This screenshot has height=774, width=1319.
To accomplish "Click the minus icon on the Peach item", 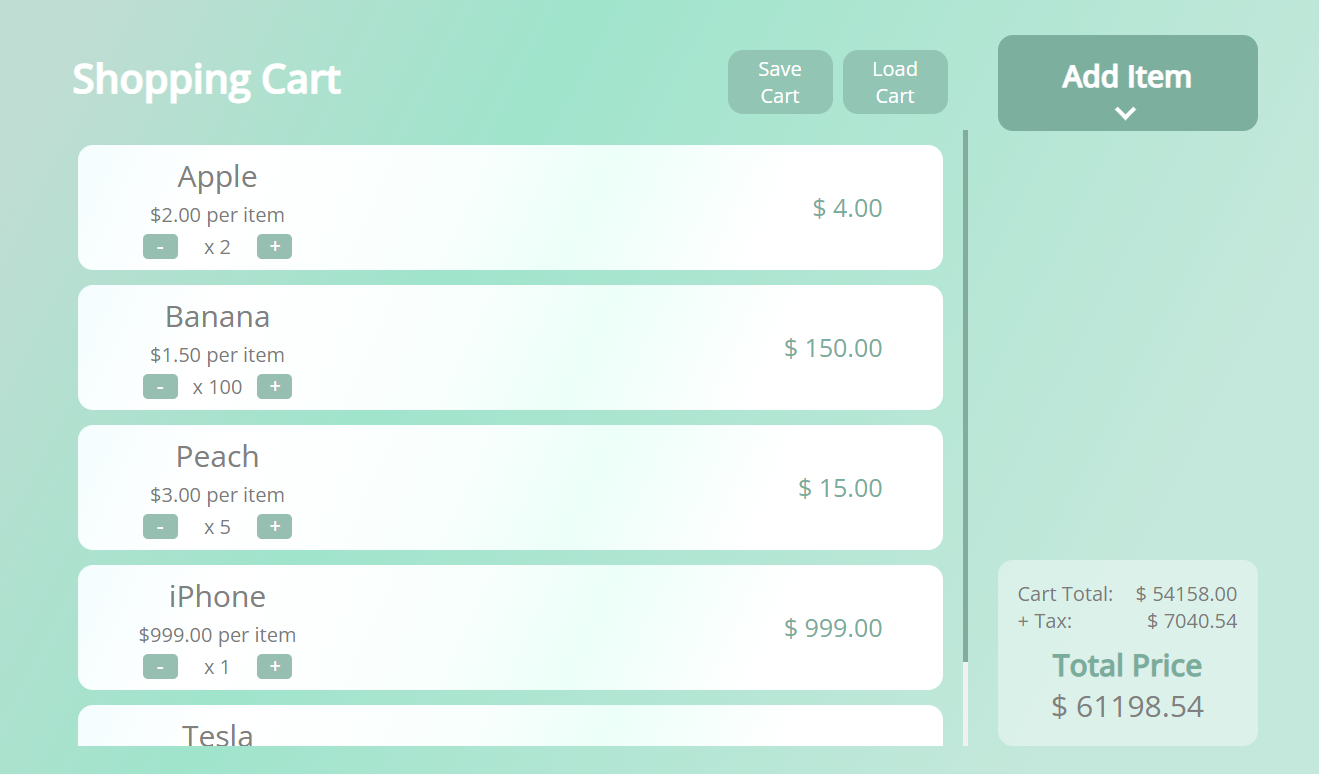I will pyautogui.click(x=160, y=526).
